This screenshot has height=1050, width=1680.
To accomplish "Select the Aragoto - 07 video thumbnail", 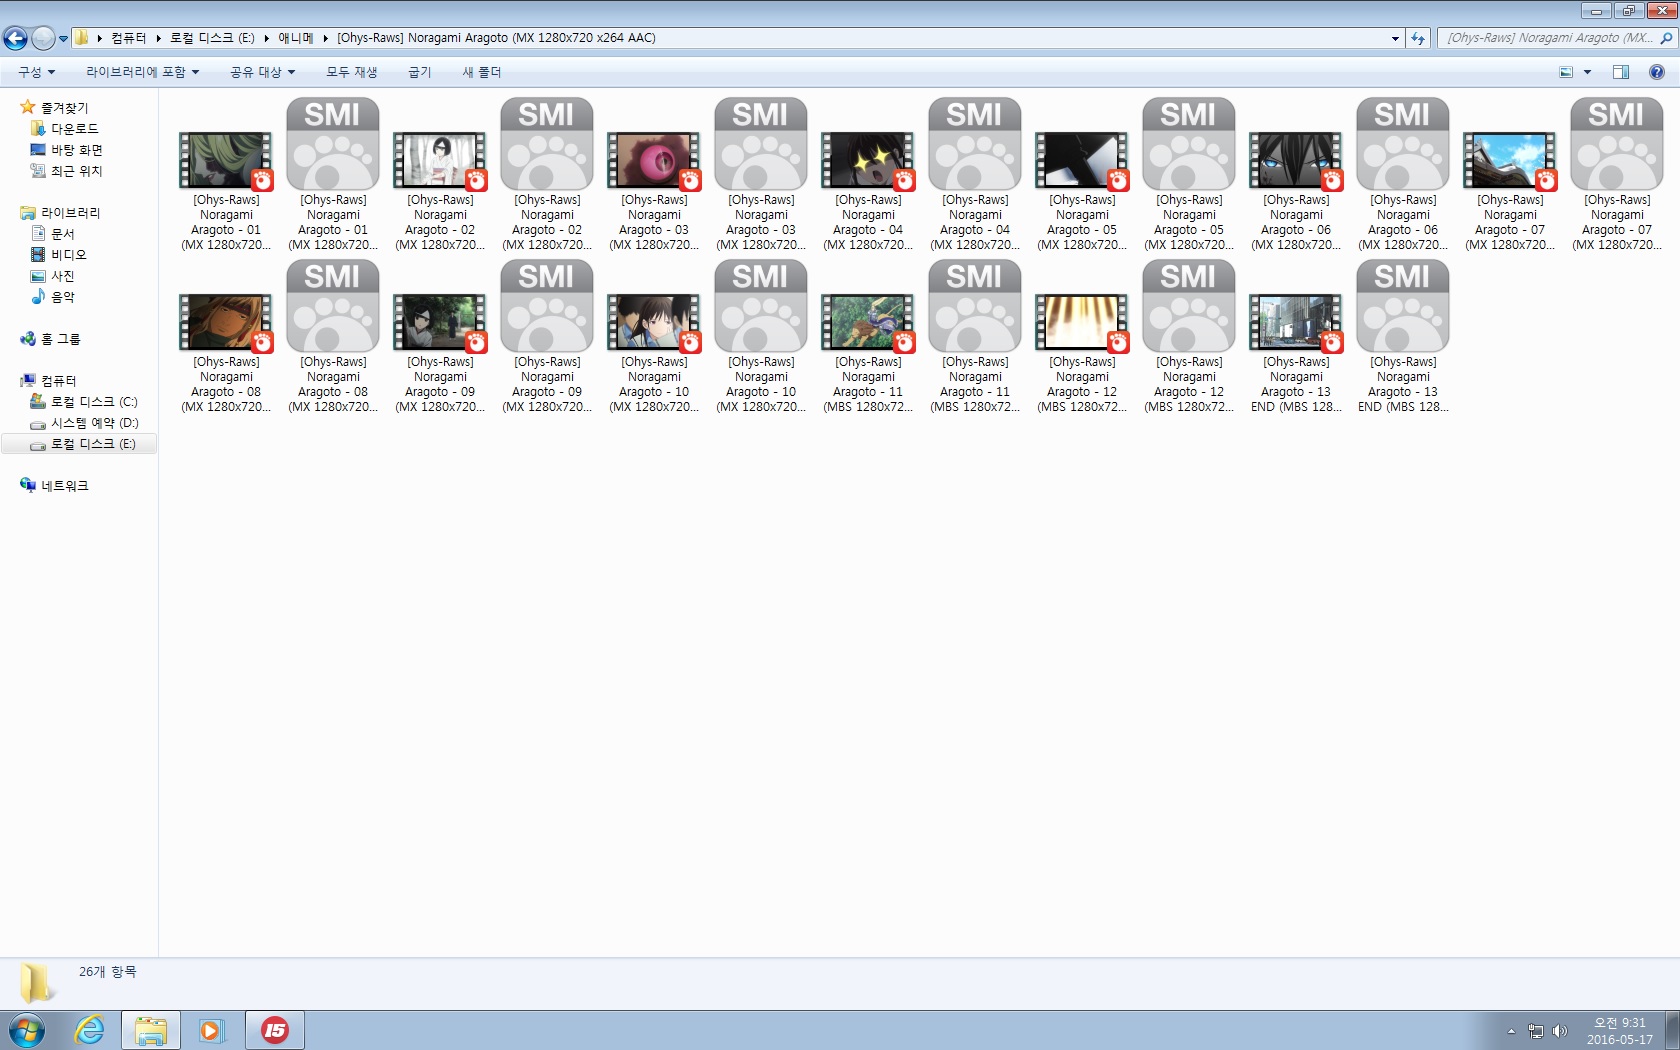I will point(1510,160).
